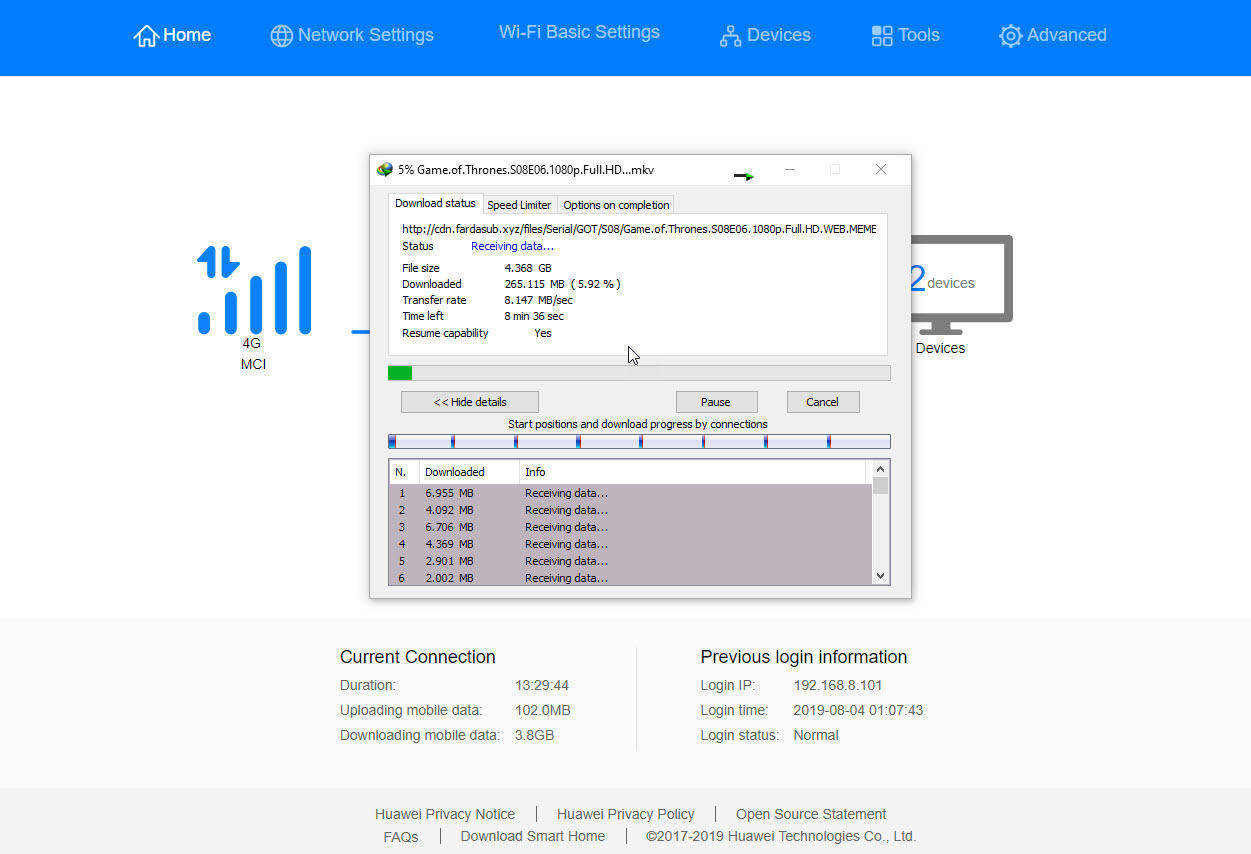
Task: Click the 102.0MB uploading mobile data value
Action: tap(543, 710)
